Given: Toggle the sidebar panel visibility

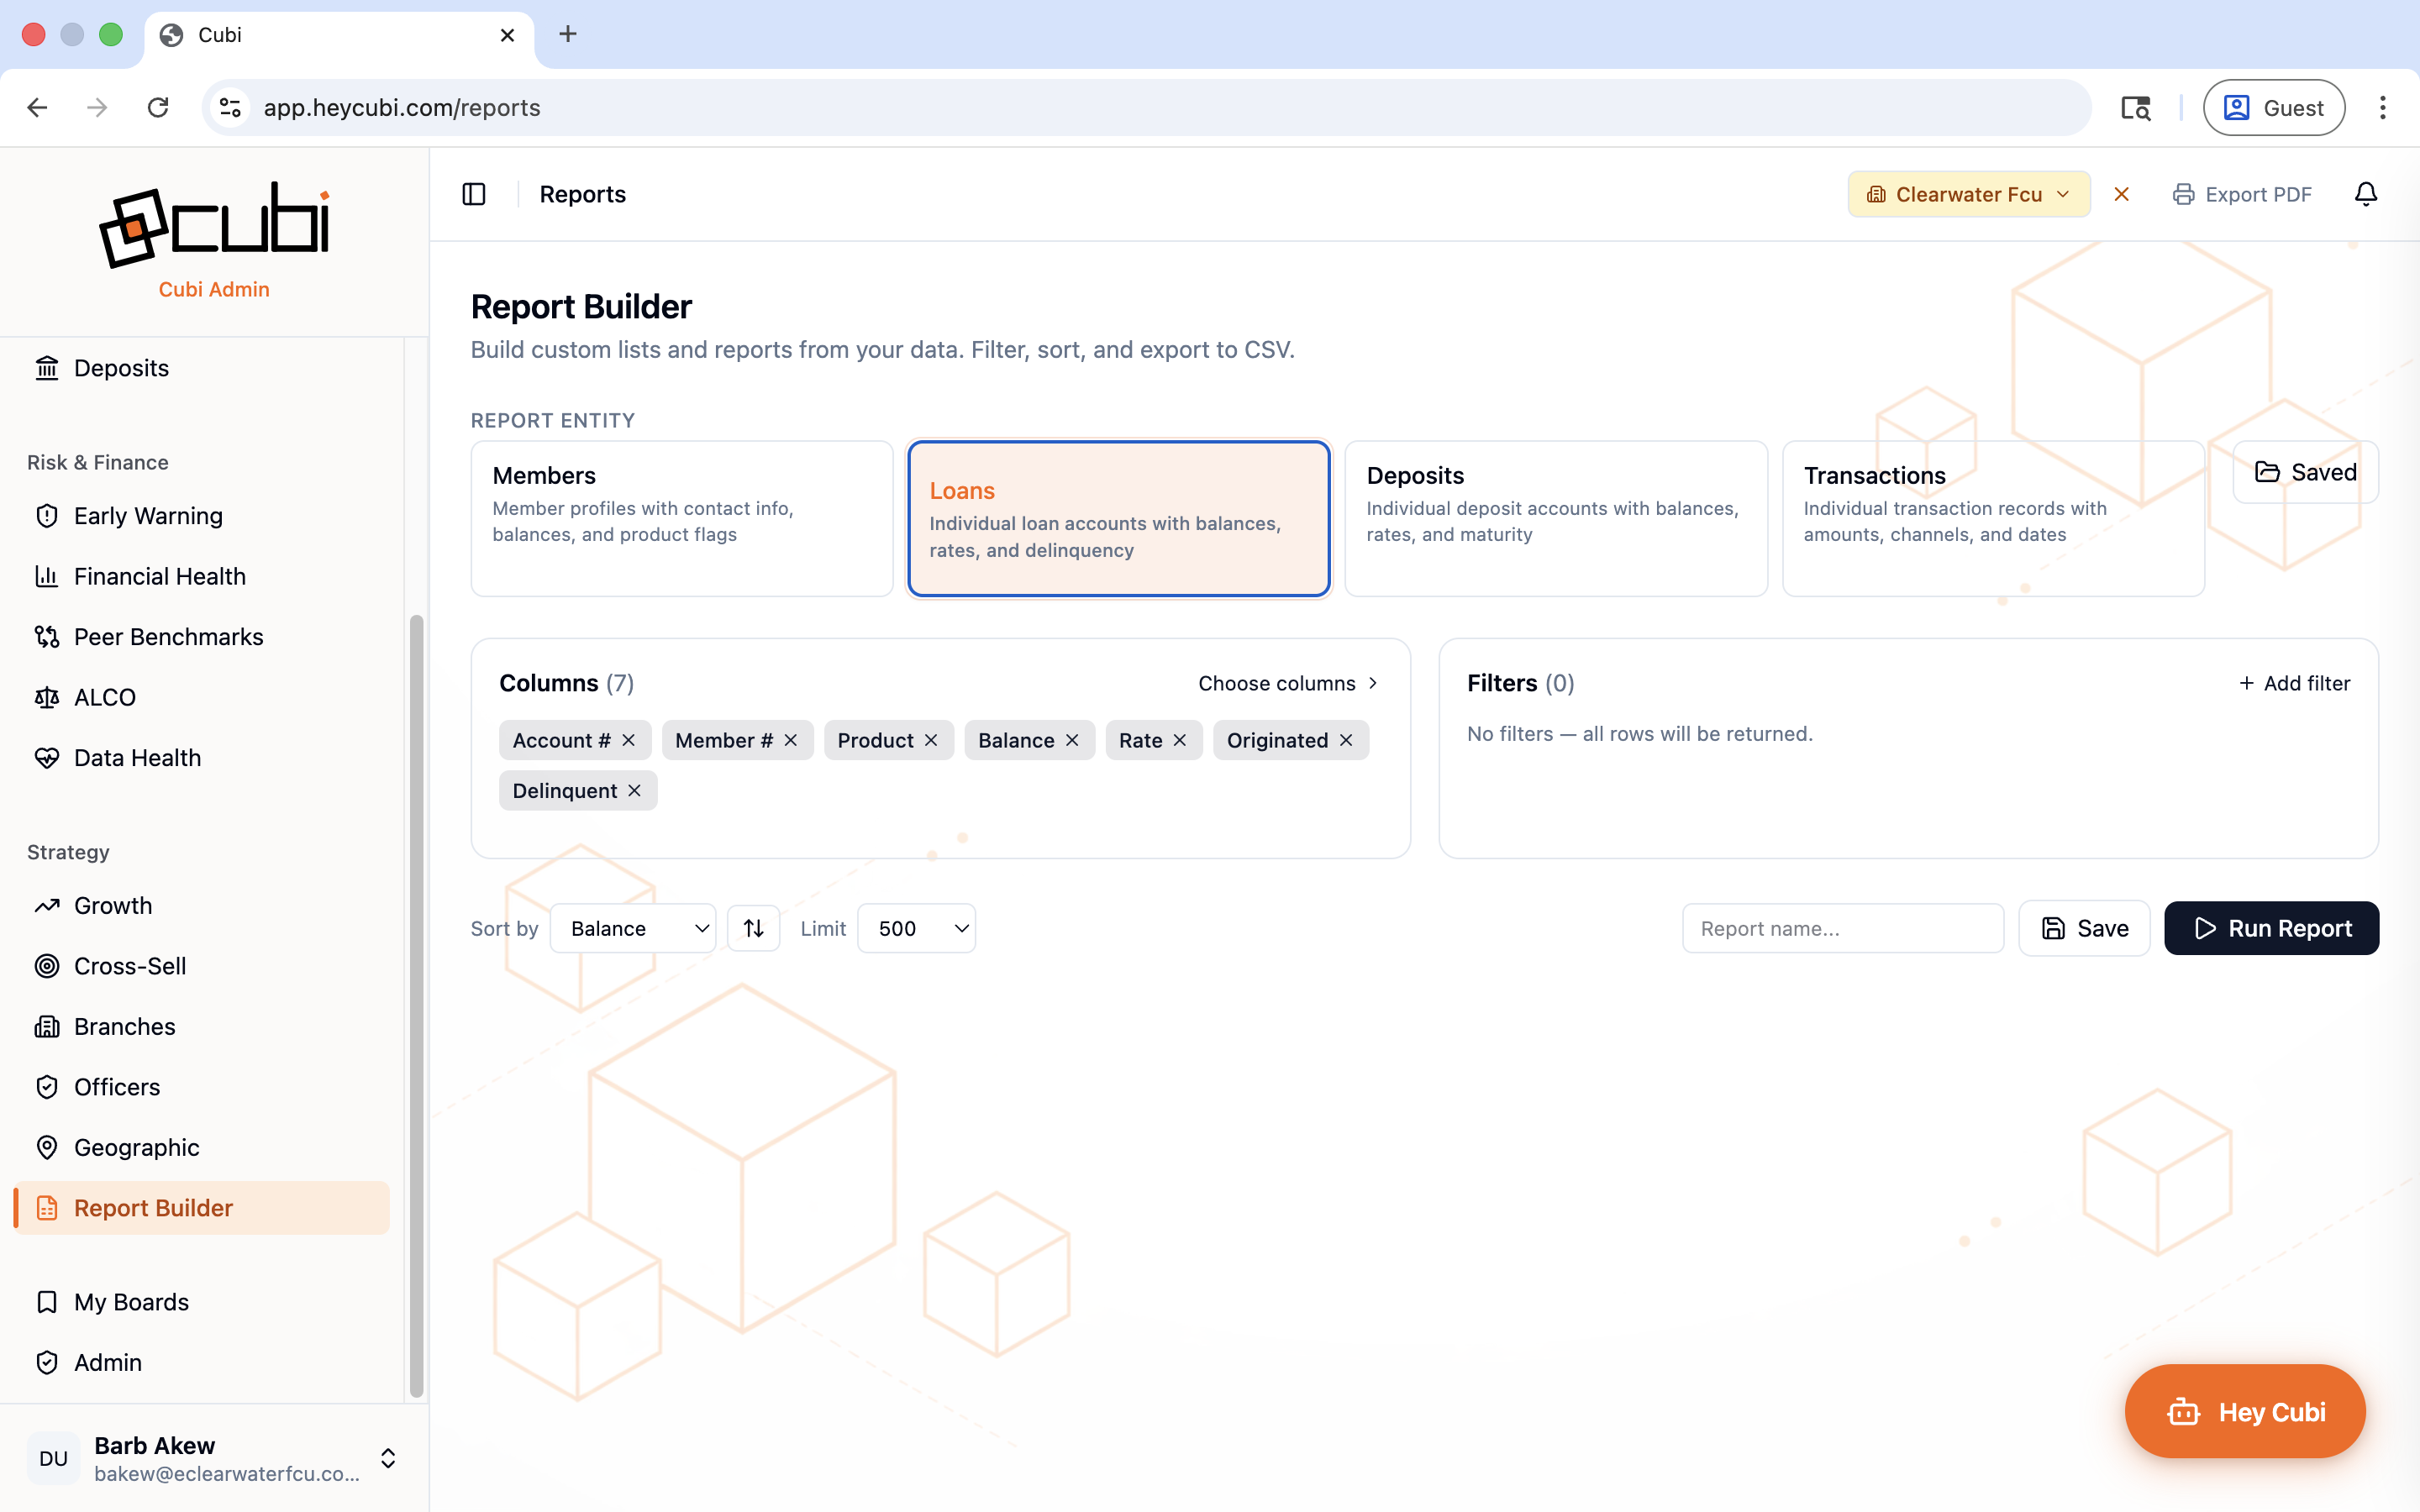Looking at the screenshot, I should click(473, 194).
